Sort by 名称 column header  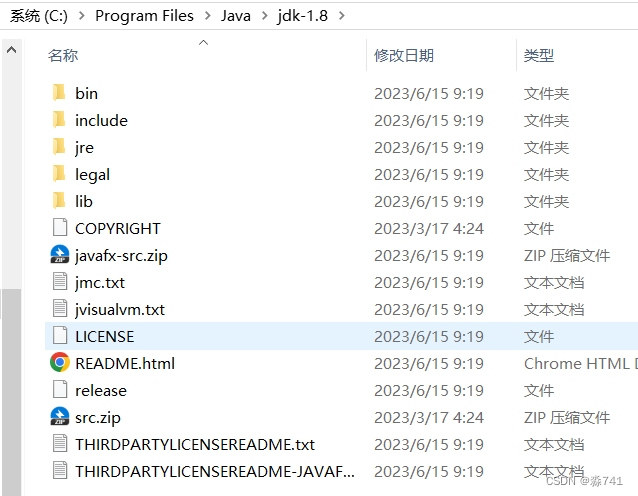tap(63, 55)
